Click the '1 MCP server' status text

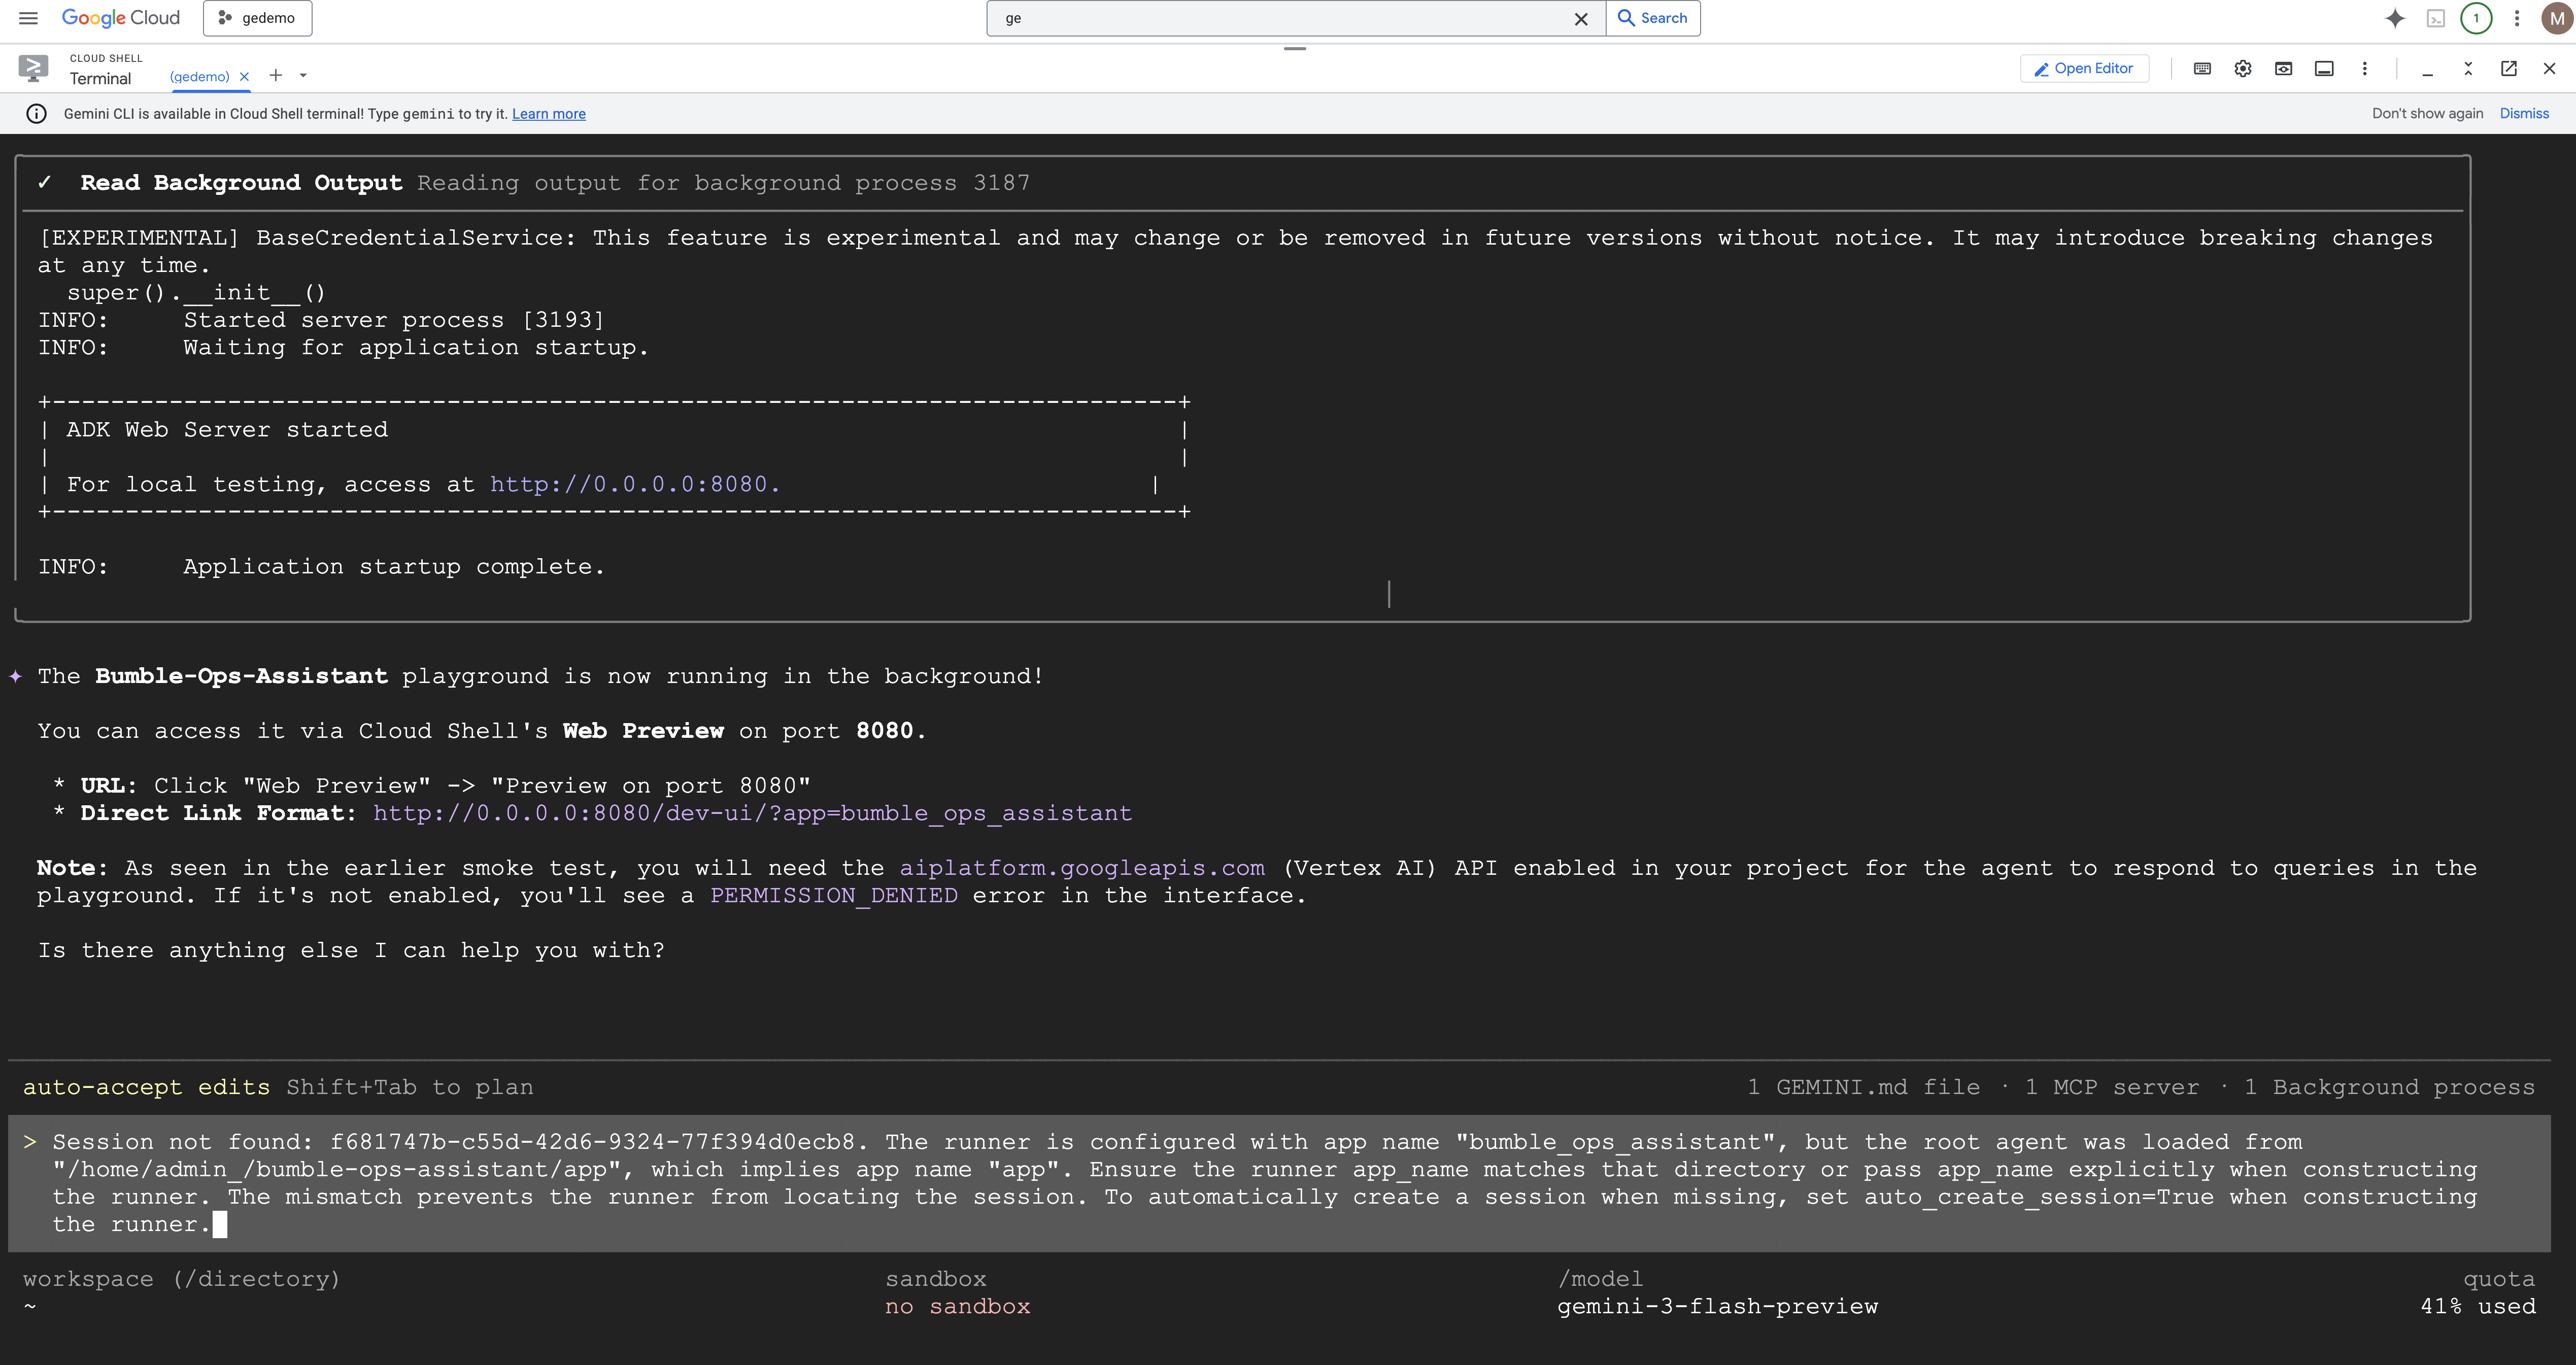click(2112, 1087)
